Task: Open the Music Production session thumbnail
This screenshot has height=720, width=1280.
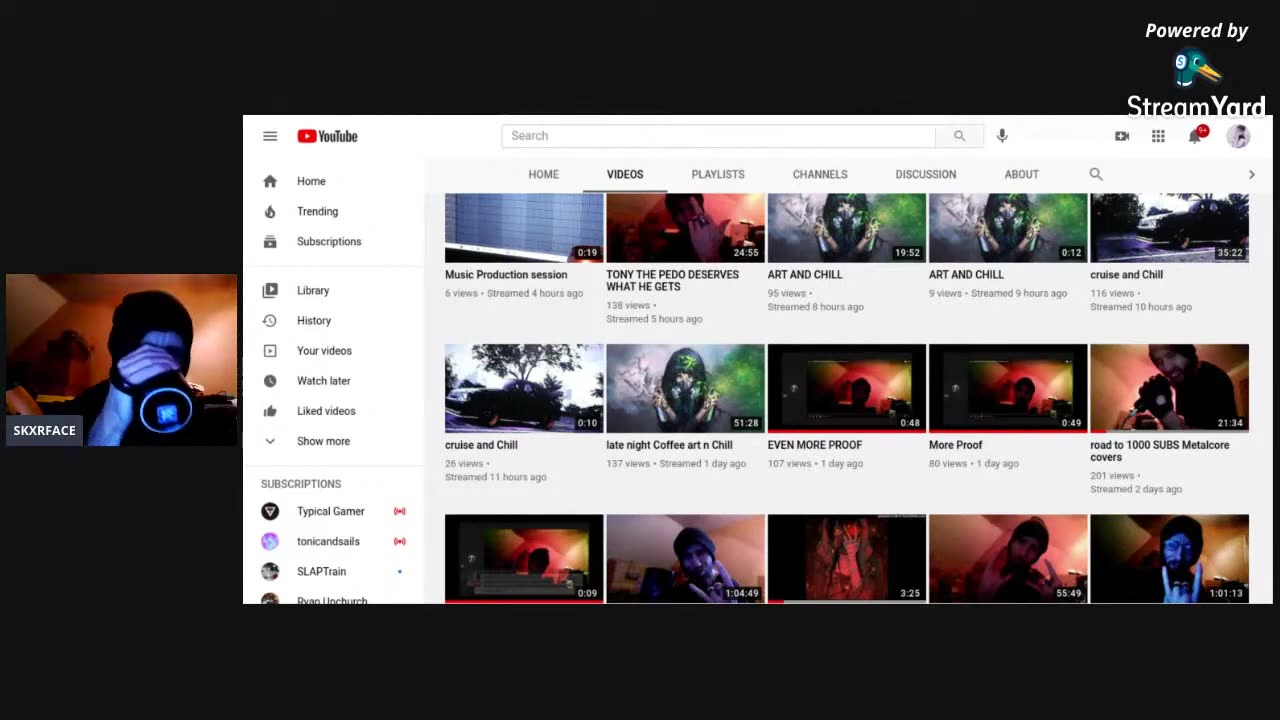Action: point(524,228)
